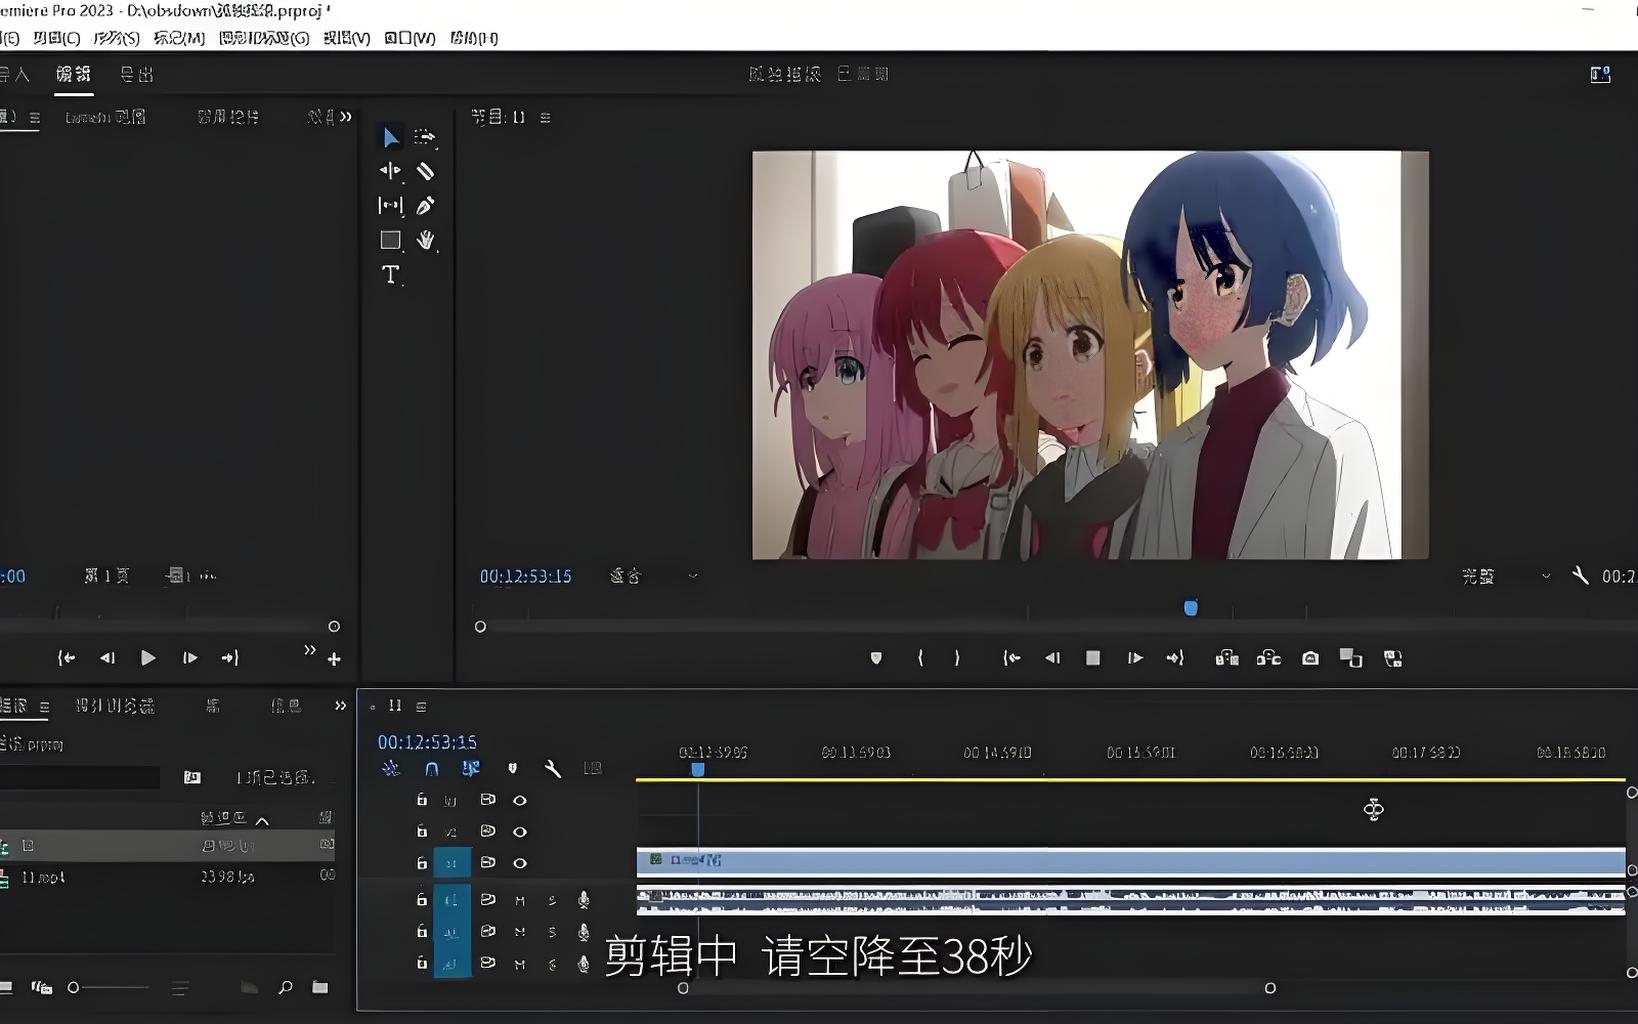
Task: Click the project panel thumbnail zoom slider
Action: tap(73, 988)
